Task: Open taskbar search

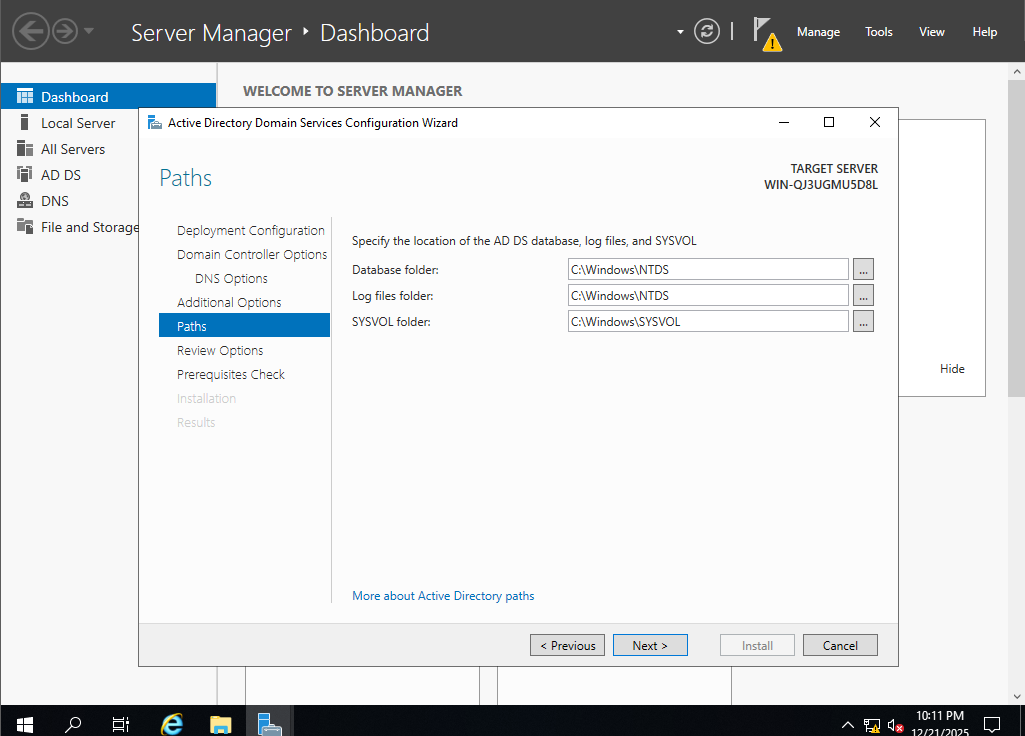Action: point(73,724)
